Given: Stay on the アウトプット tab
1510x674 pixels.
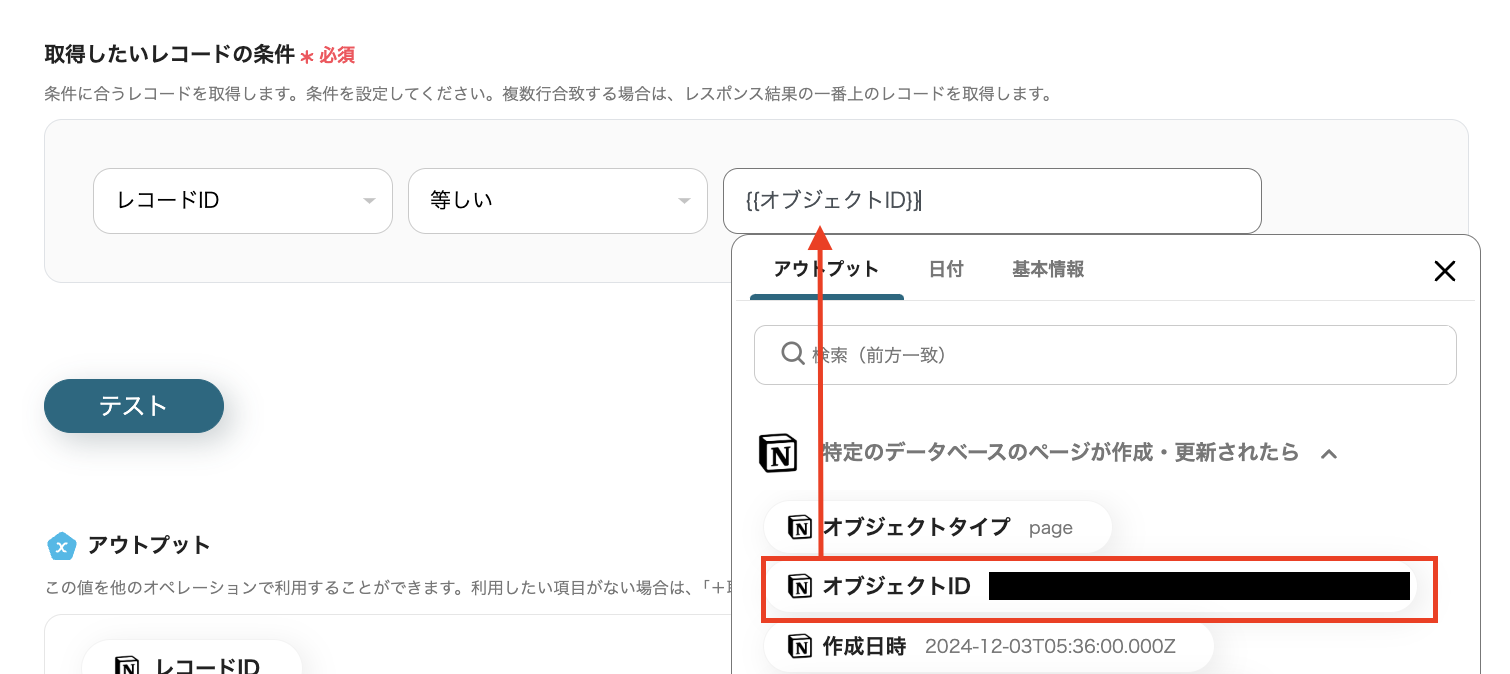Looking at the screenshot, I should coord(824,269).
